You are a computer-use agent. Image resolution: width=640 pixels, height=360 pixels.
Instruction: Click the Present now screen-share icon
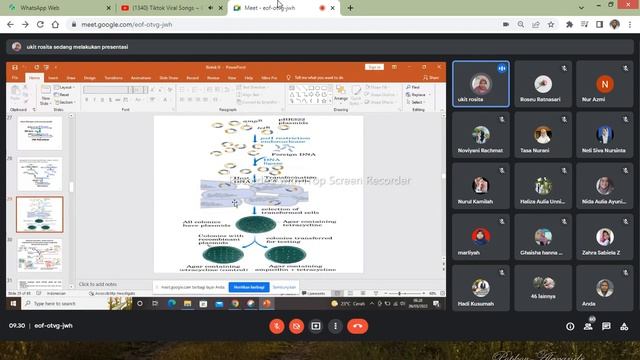tap(316, 326)
